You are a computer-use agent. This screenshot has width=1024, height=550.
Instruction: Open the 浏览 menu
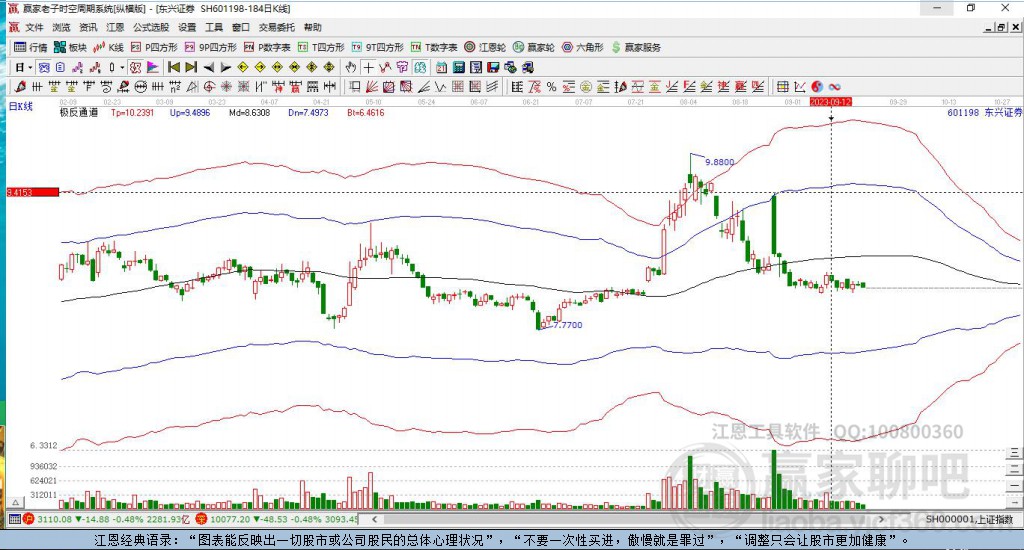click(x=61, y=27)
